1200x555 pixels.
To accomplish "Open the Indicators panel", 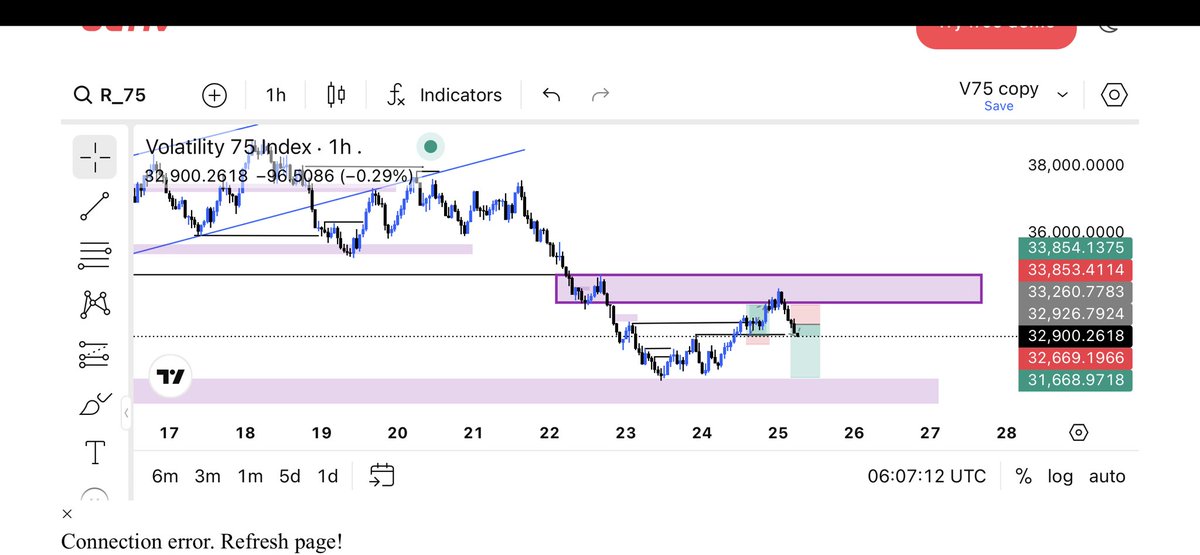I will point(445,95).
